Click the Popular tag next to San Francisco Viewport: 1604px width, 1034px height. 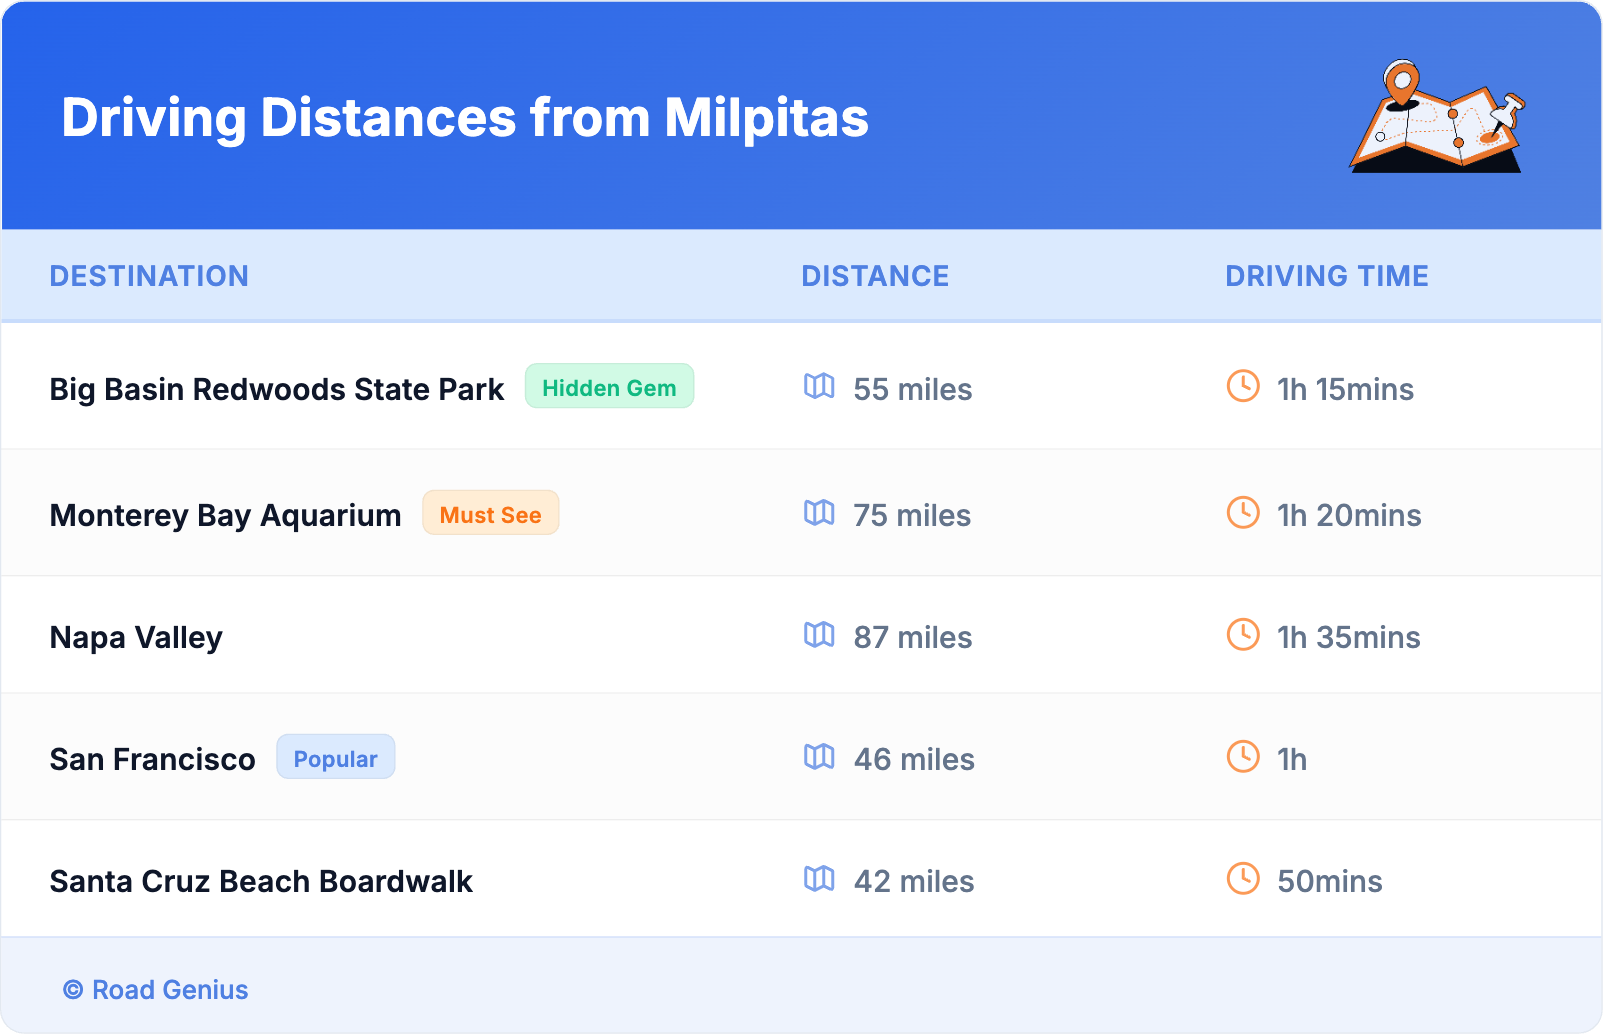tap(335, 758)
